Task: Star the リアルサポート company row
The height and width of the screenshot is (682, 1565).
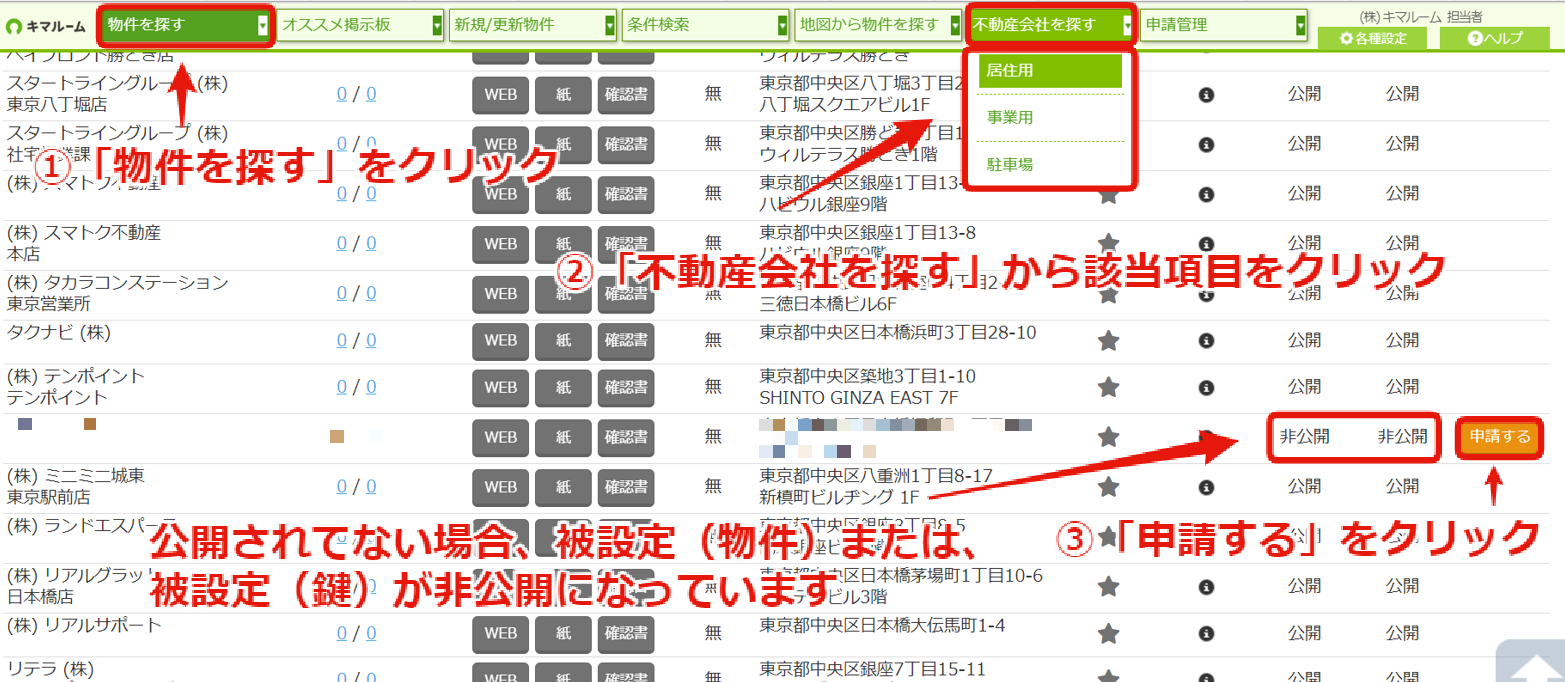Action: [1108, 633]
